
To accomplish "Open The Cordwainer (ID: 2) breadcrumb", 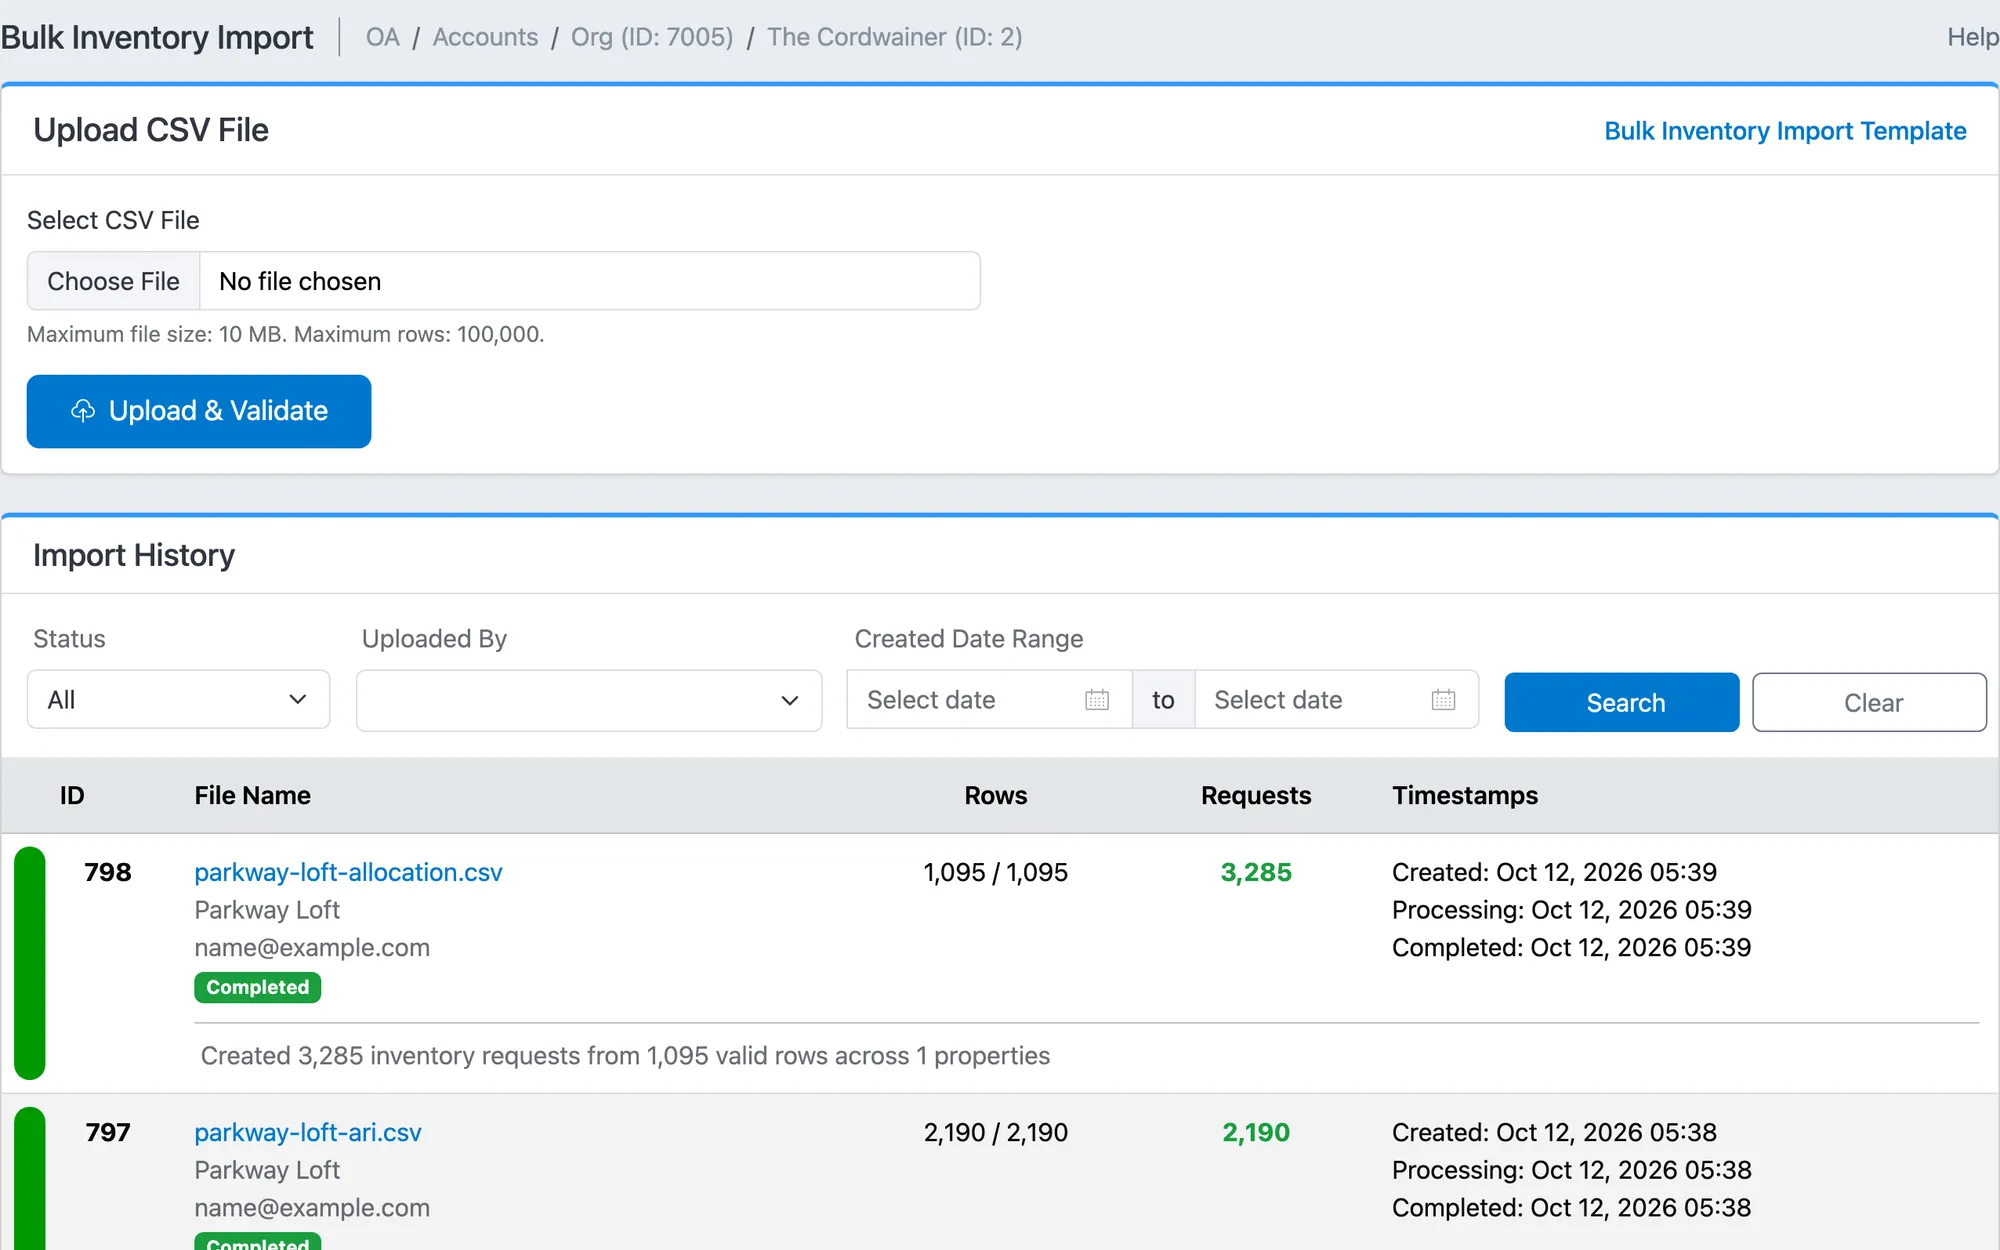I will point(894,37).
